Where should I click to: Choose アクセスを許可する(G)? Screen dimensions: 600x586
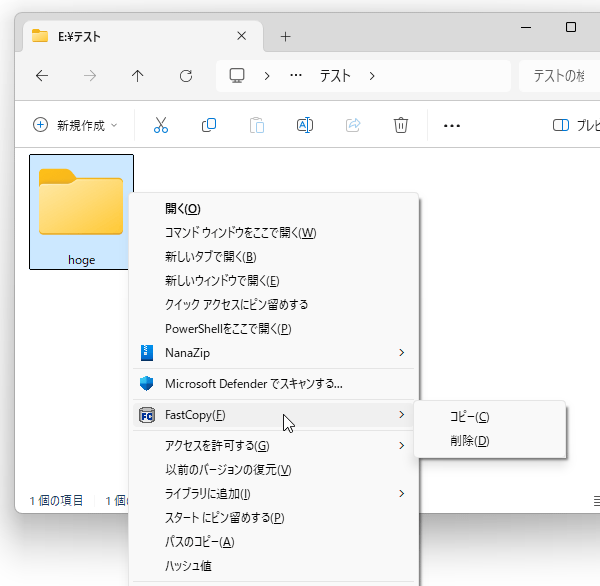(x=274, y=446)
